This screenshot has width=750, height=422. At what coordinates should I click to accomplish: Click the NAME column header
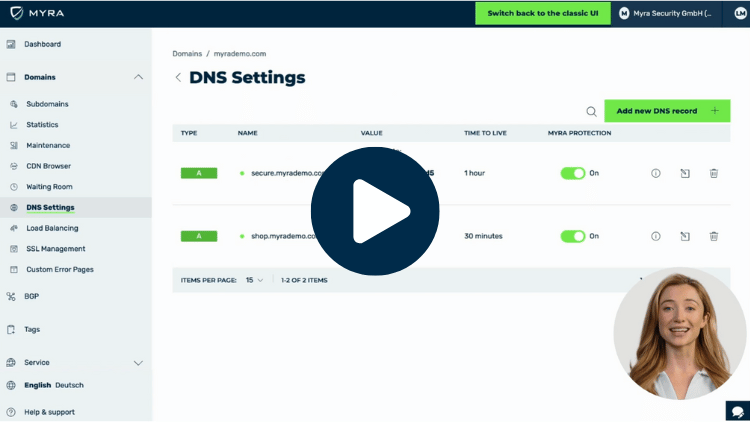click(x=247, y=133)
